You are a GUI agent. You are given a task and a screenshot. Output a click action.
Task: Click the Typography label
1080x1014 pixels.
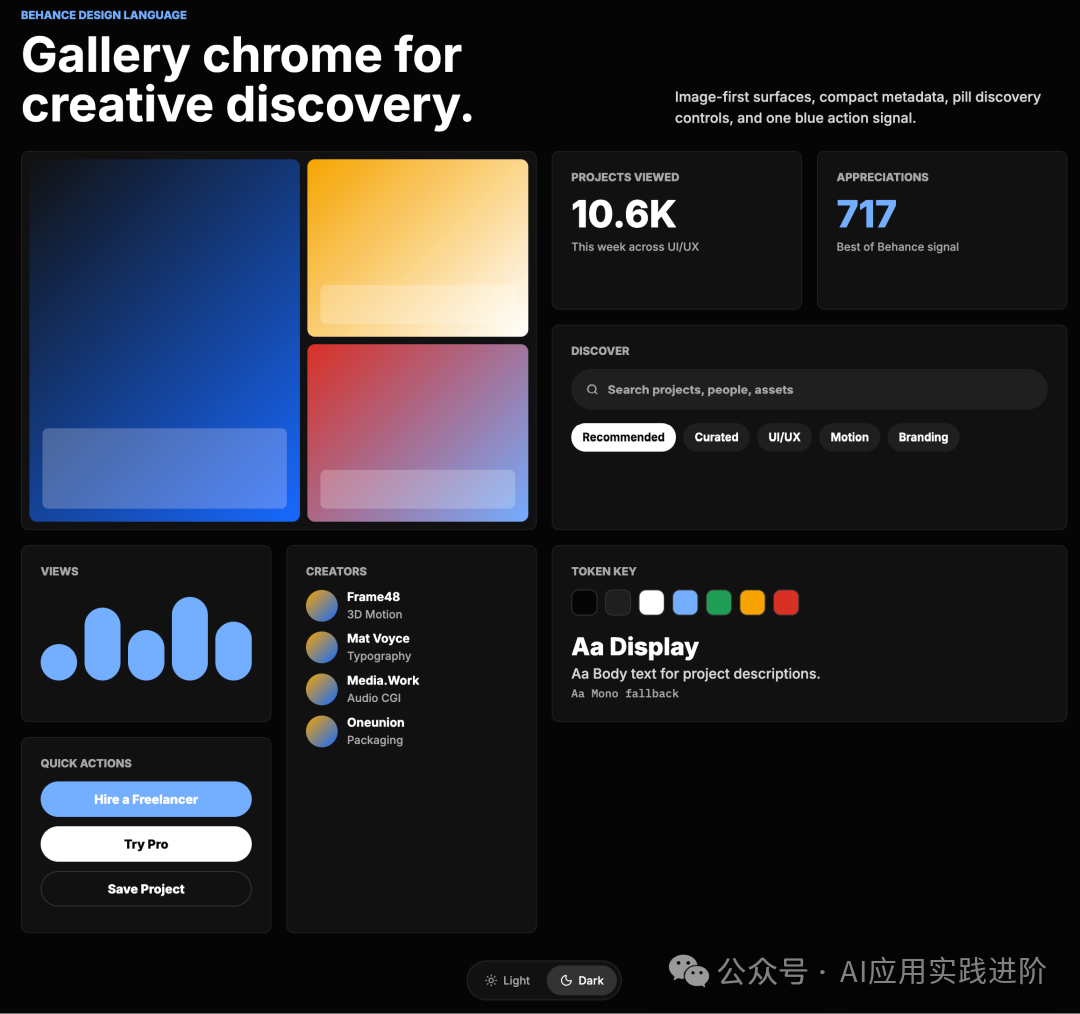coord(379,656)
